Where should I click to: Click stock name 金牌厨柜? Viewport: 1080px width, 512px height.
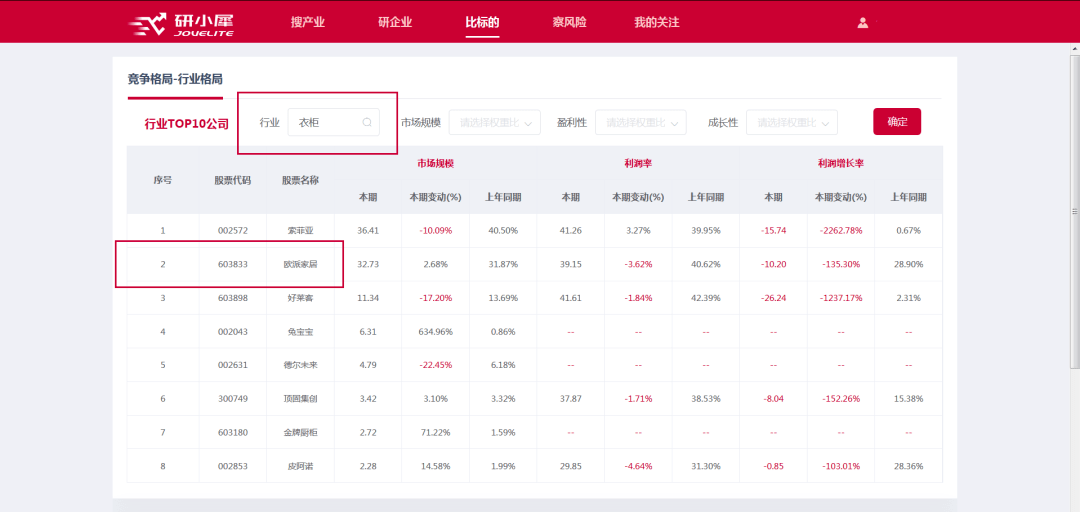tap(300, 433)
